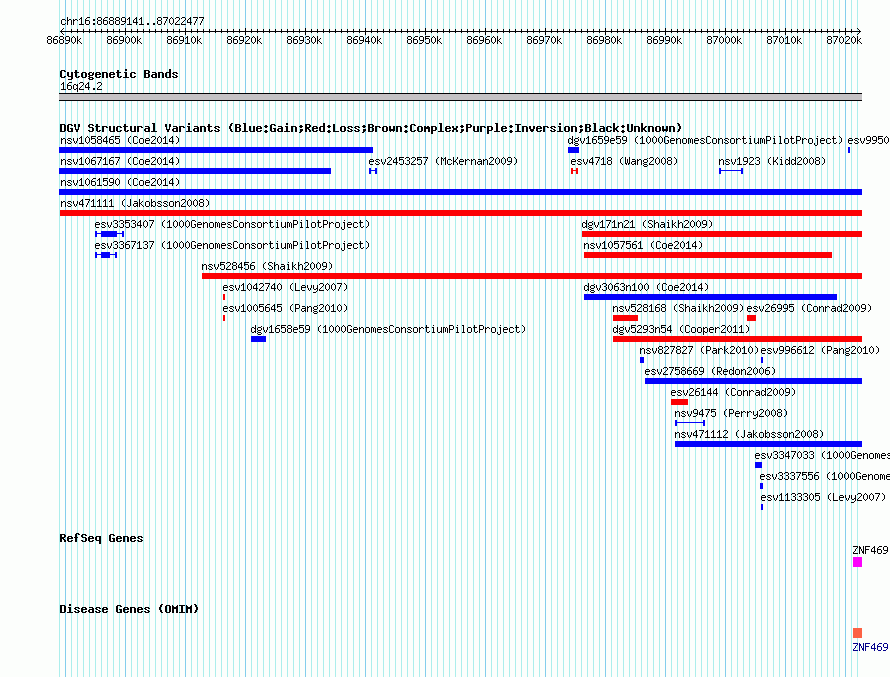Select the nsv528168 red block
This screenshot has height=677, width=890.
pos(625,318)
